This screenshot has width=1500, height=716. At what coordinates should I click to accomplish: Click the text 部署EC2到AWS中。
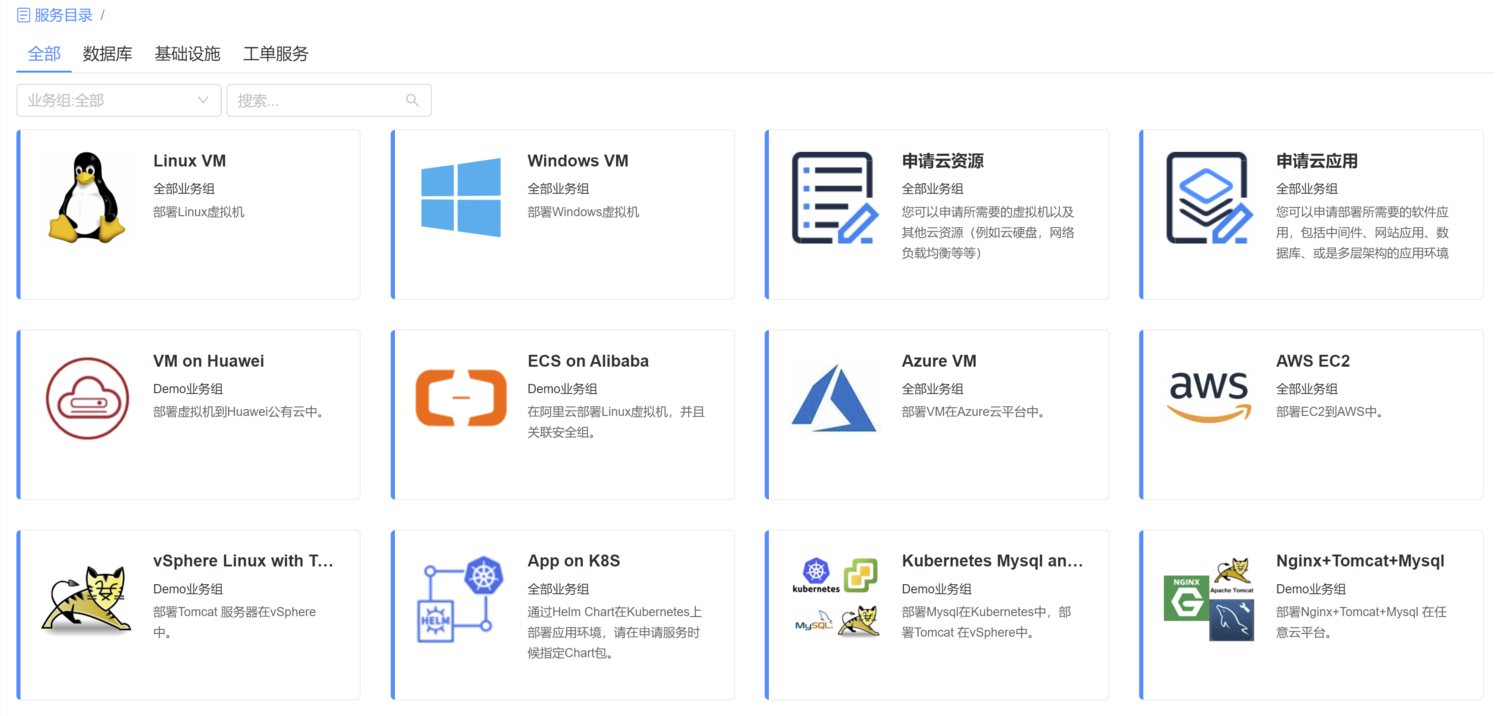click(1329, 412)
